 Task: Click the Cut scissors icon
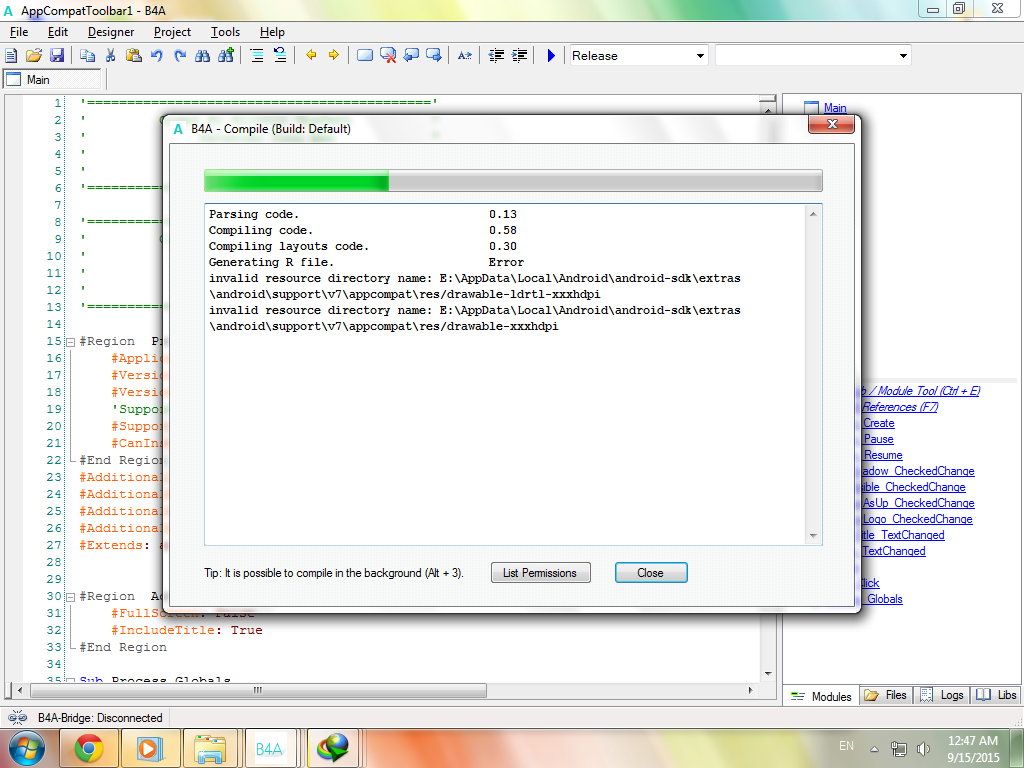[x=110, y=56]
